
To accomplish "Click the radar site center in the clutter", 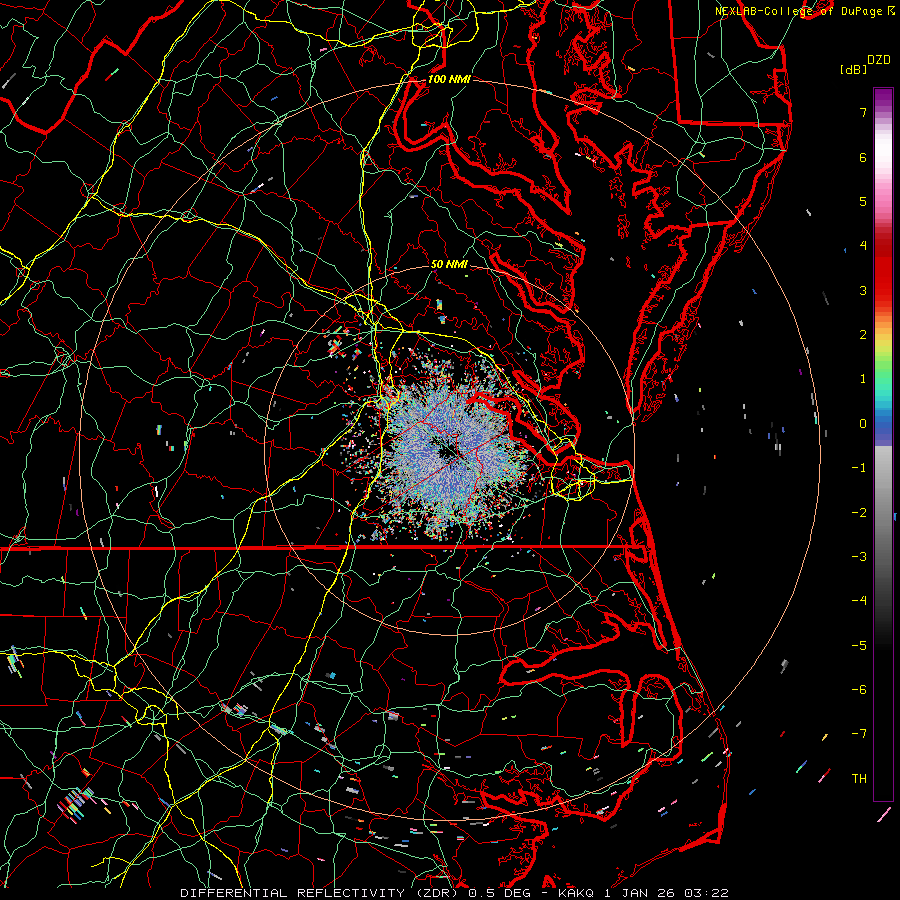I will tap(447, 453).
